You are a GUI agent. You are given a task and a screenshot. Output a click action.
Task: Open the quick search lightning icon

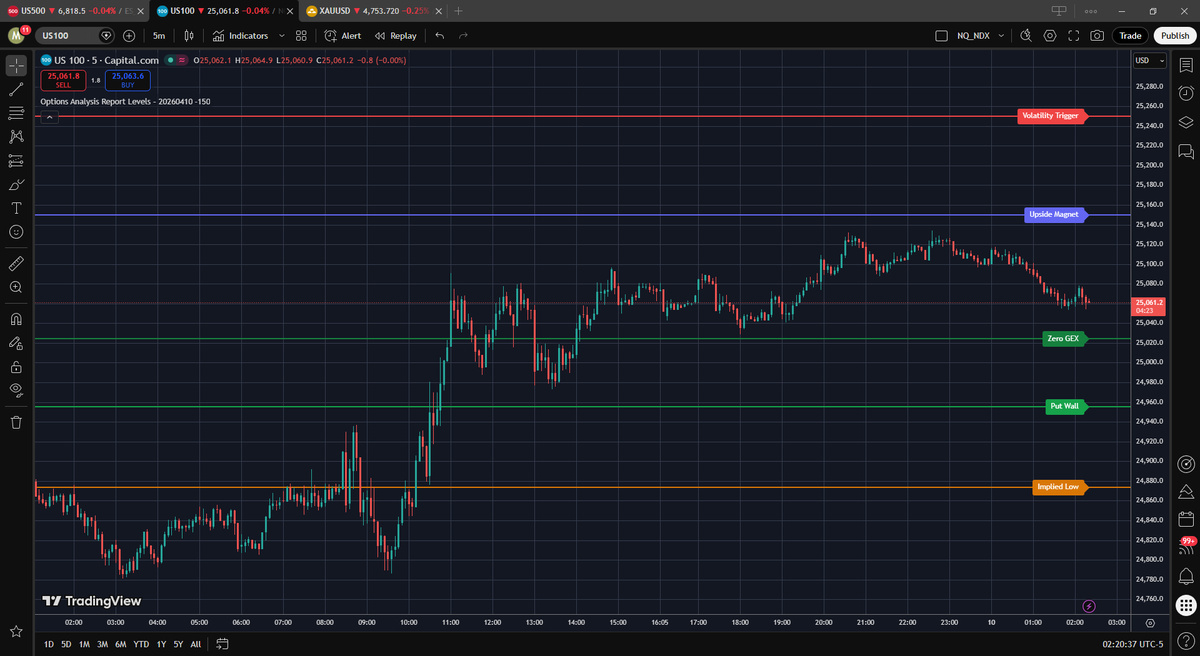click(1025, 36)
